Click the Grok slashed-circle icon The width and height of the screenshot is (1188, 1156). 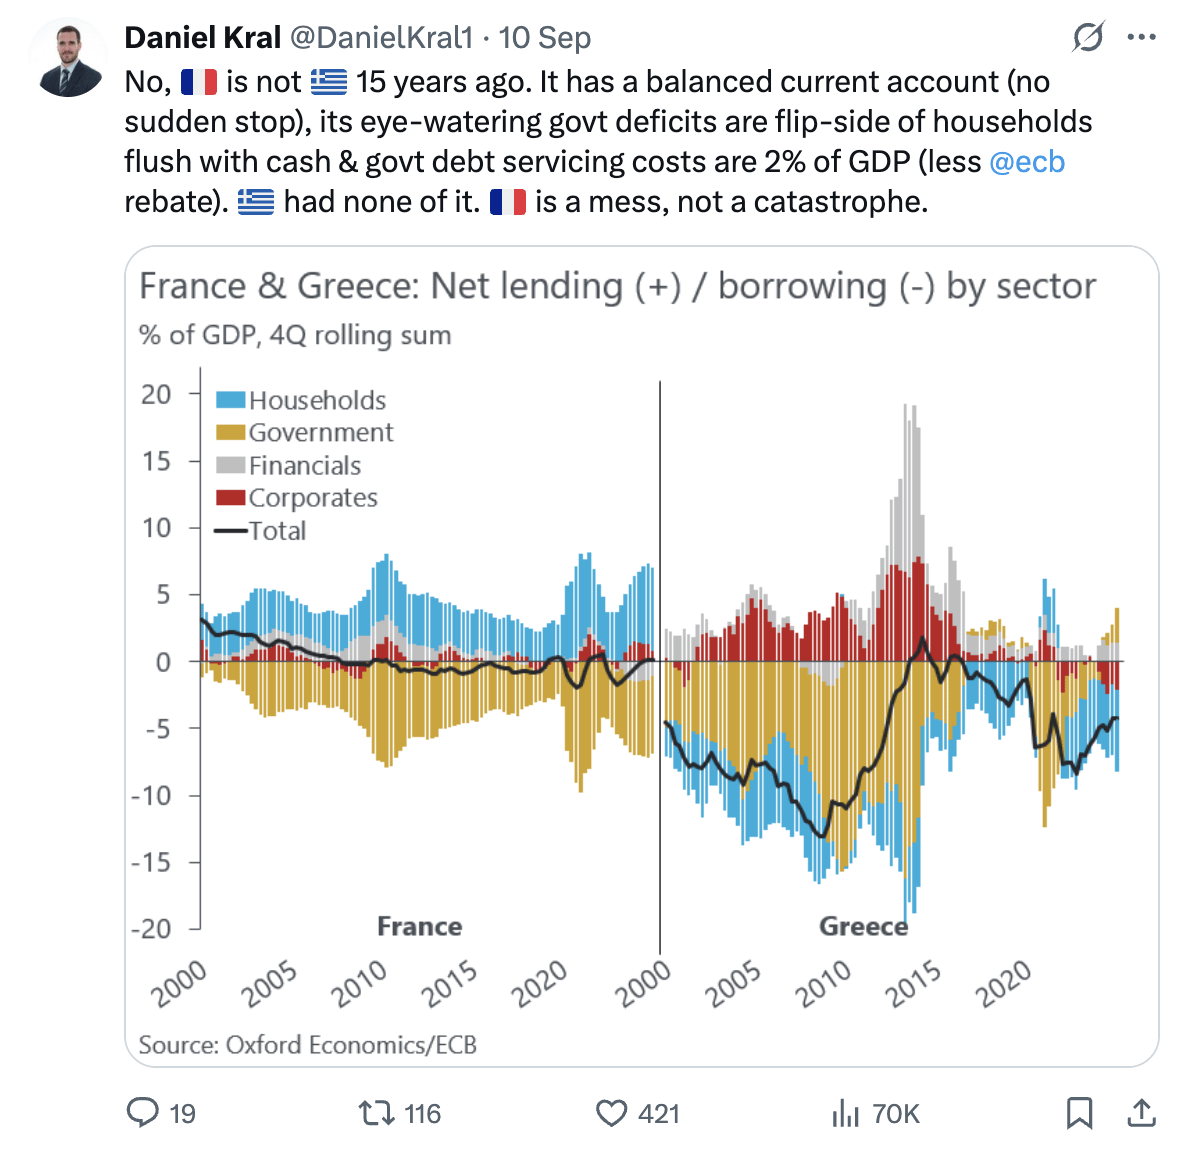coord(1088,36)
